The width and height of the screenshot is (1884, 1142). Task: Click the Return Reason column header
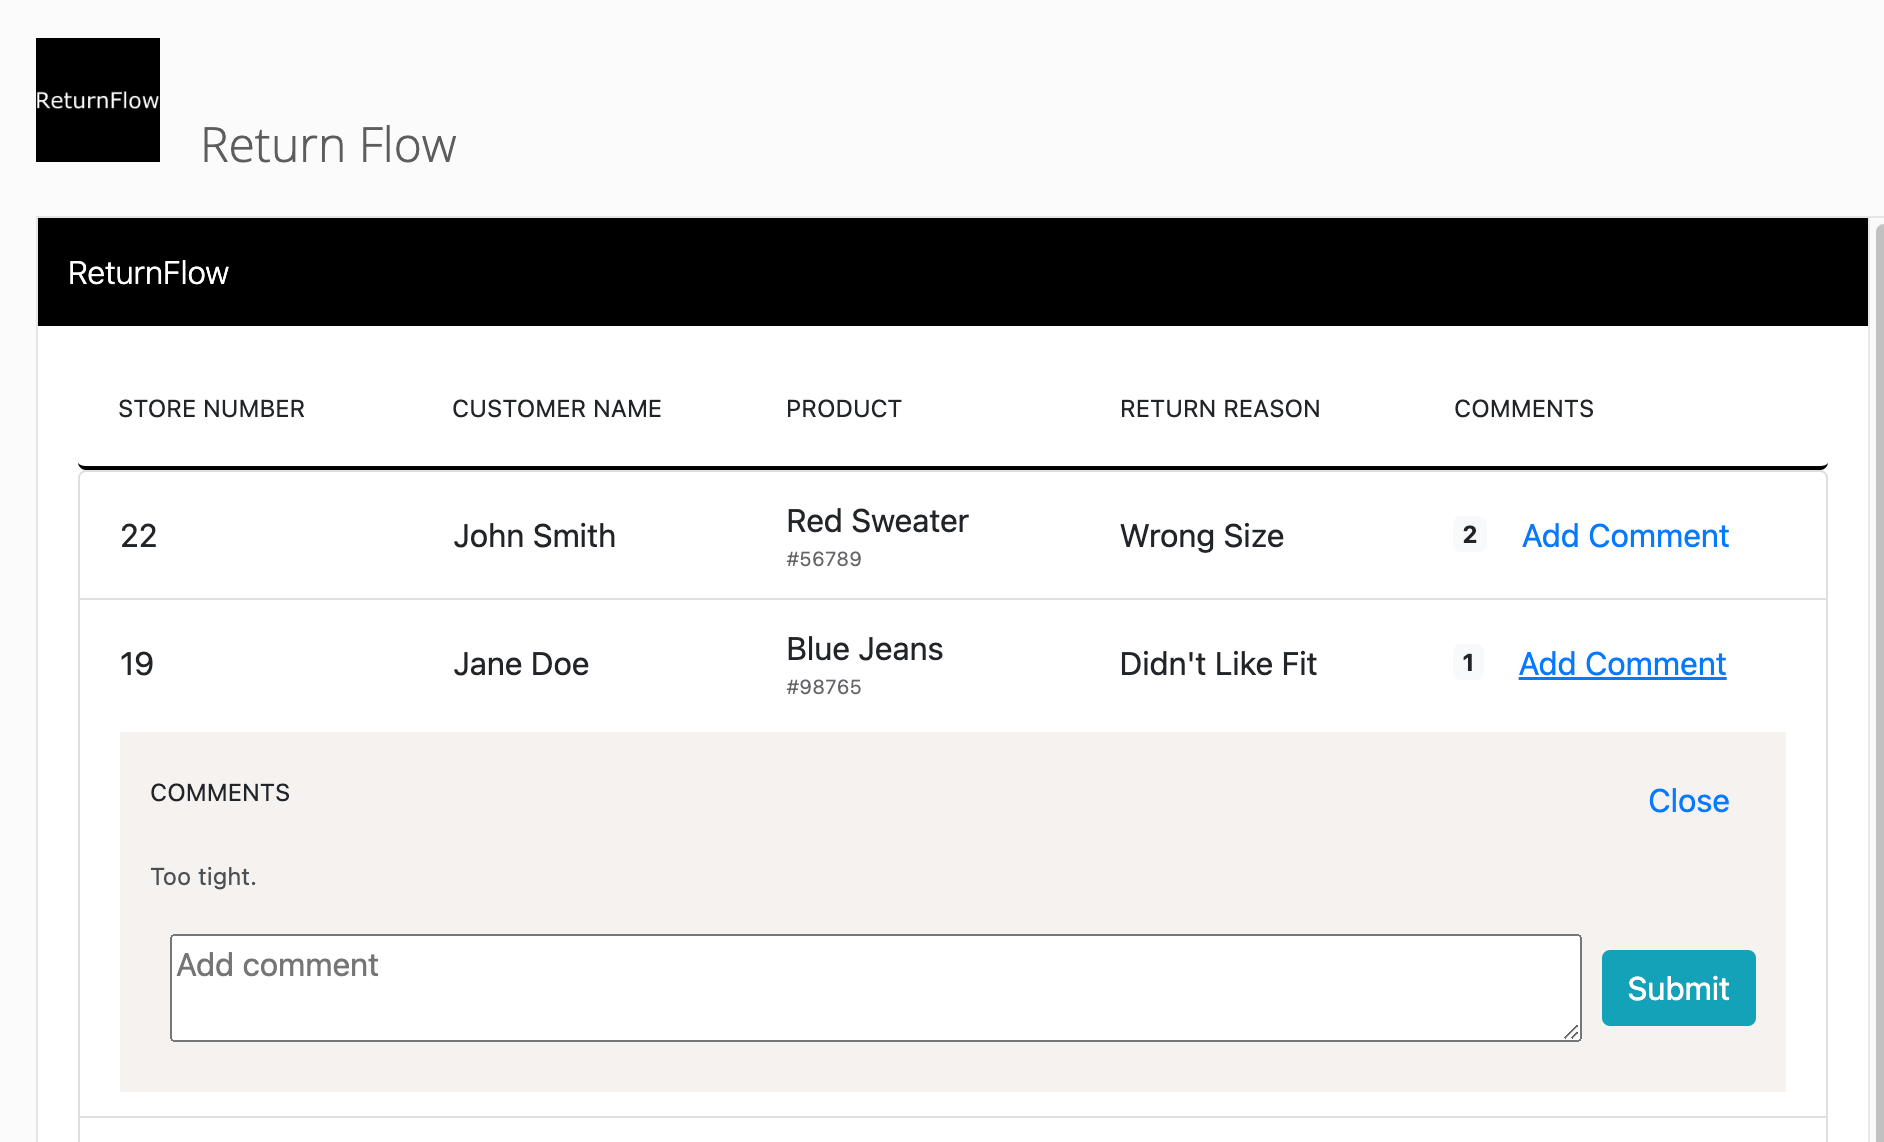click(1220, 409)
